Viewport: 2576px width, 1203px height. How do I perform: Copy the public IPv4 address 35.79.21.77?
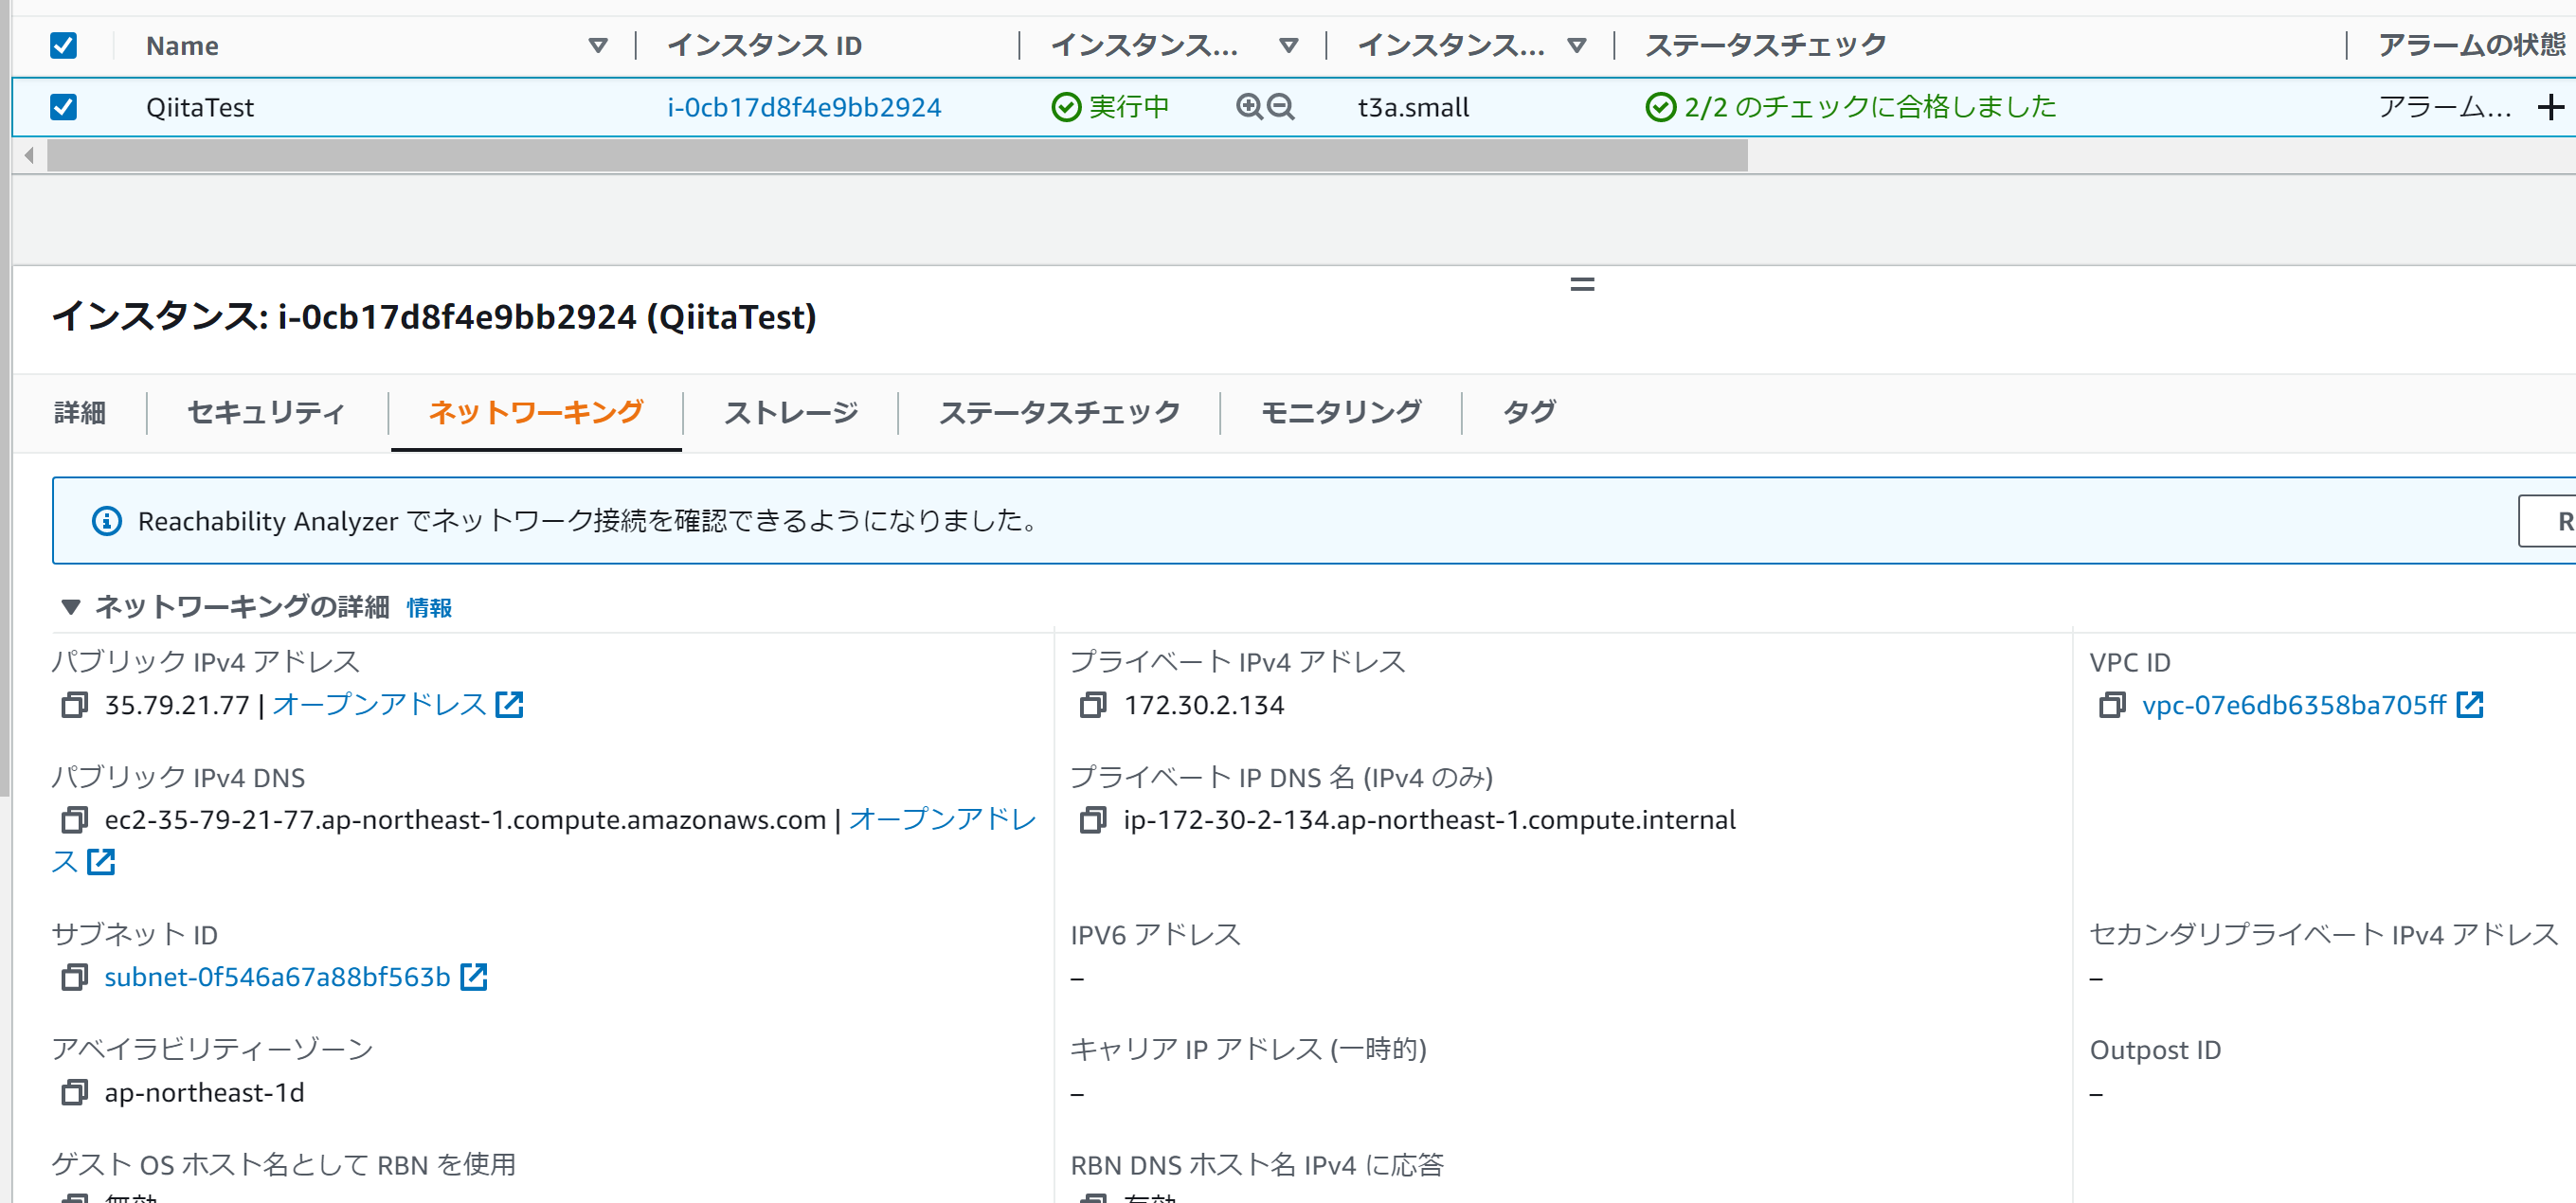(x=74, y=705)
